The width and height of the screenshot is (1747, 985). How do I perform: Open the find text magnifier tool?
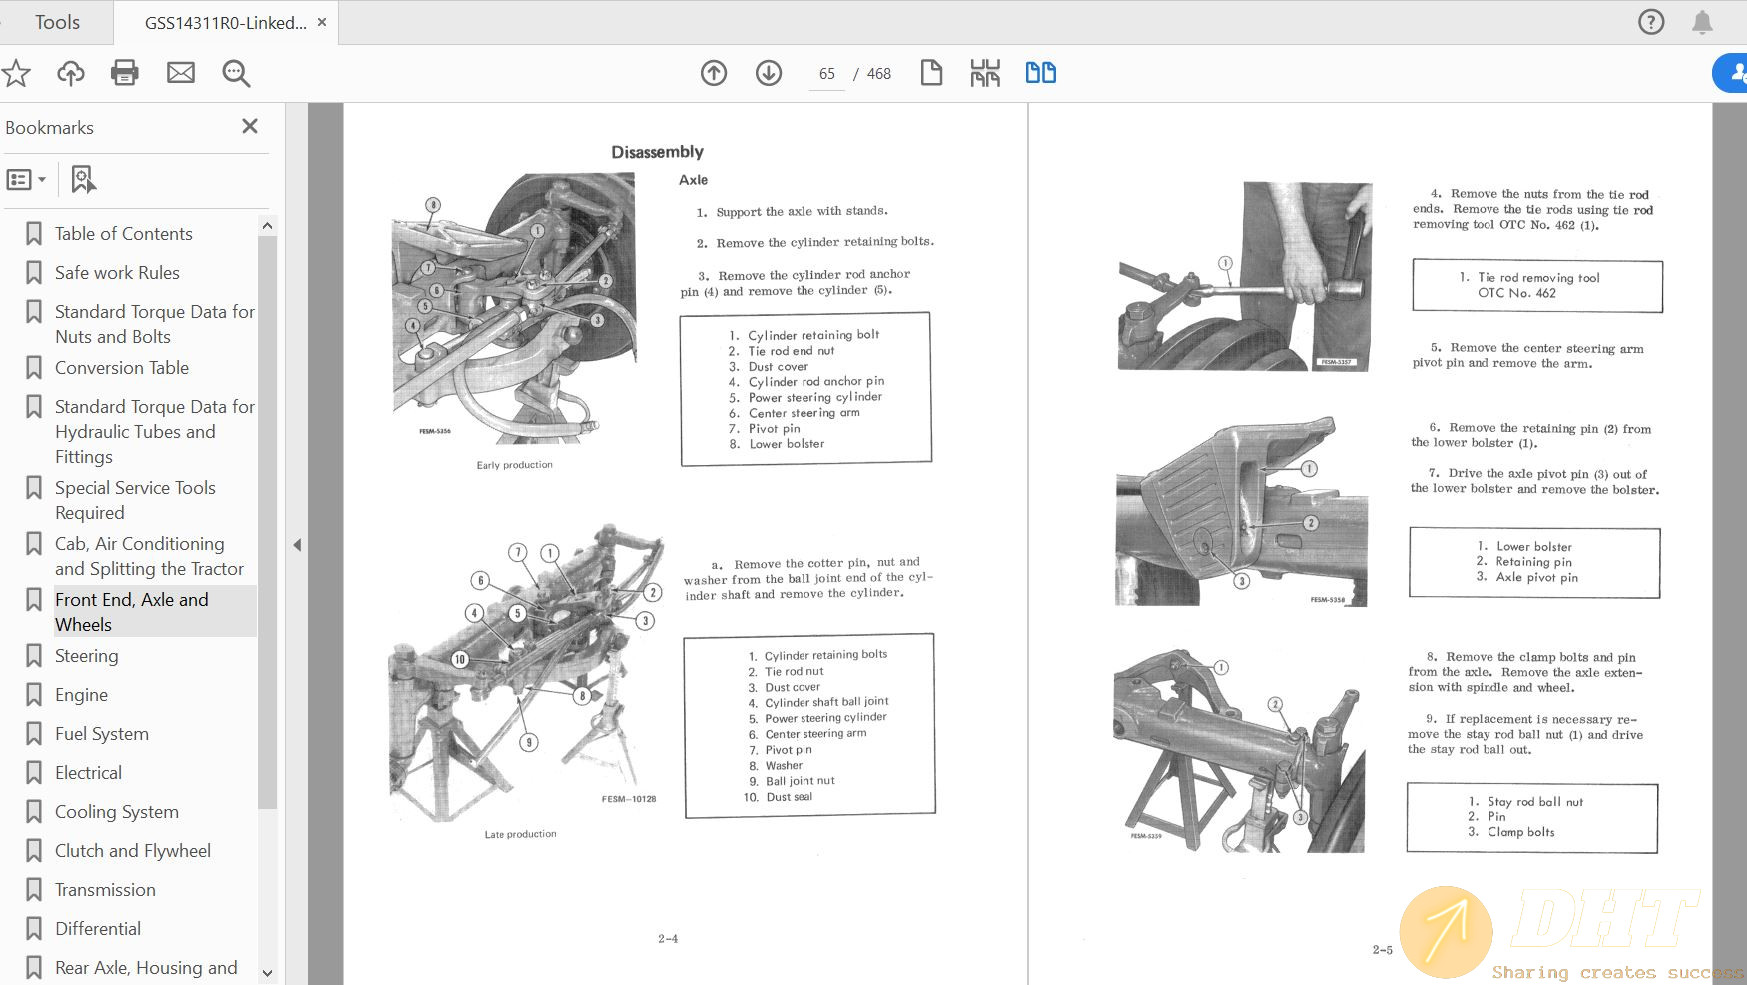[236, 73]
